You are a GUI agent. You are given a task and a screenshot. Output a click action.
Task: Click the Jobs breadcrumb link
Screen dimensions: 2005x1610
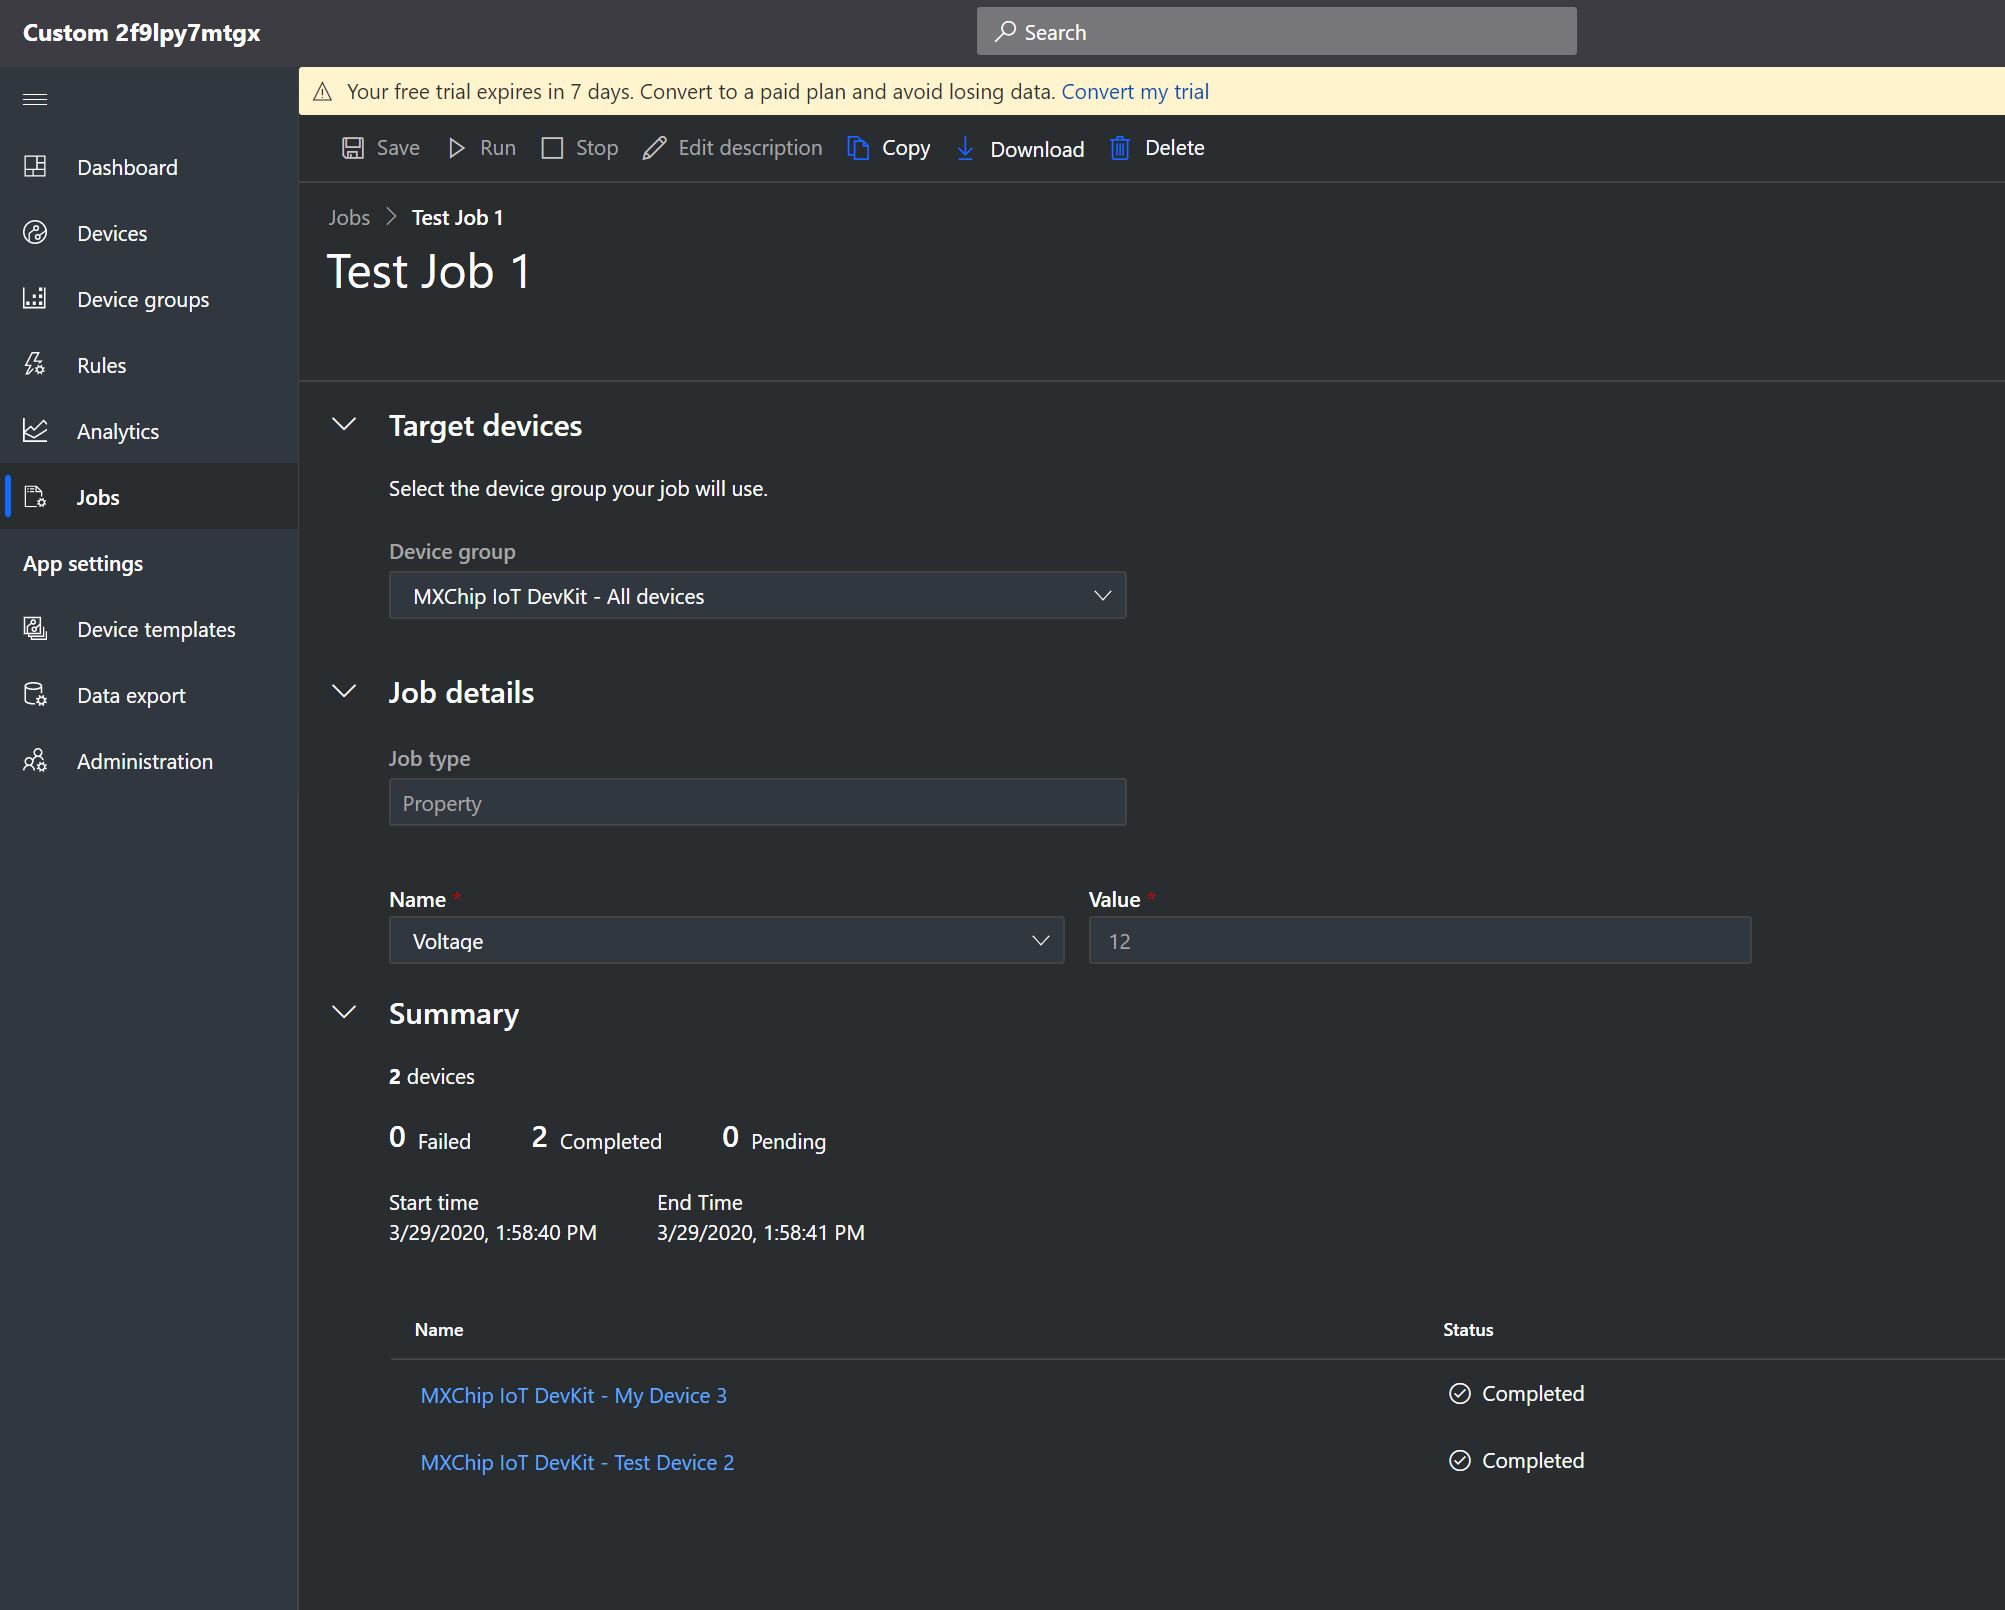pos(349,218)
